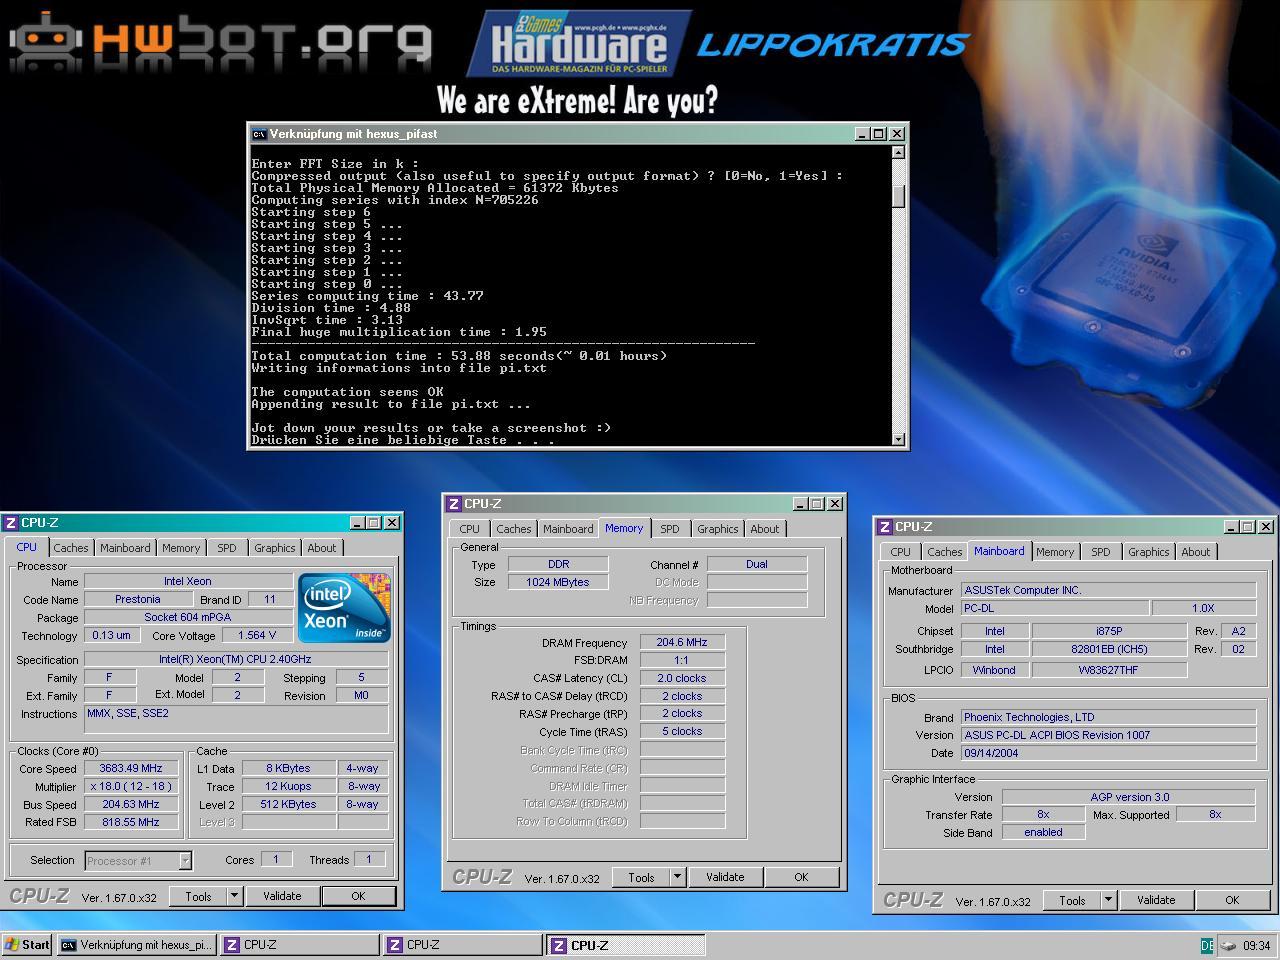Click the Bus Speed value 204.63 MHz
This screenshot has height=960, width=1280.
pos(130,805)
